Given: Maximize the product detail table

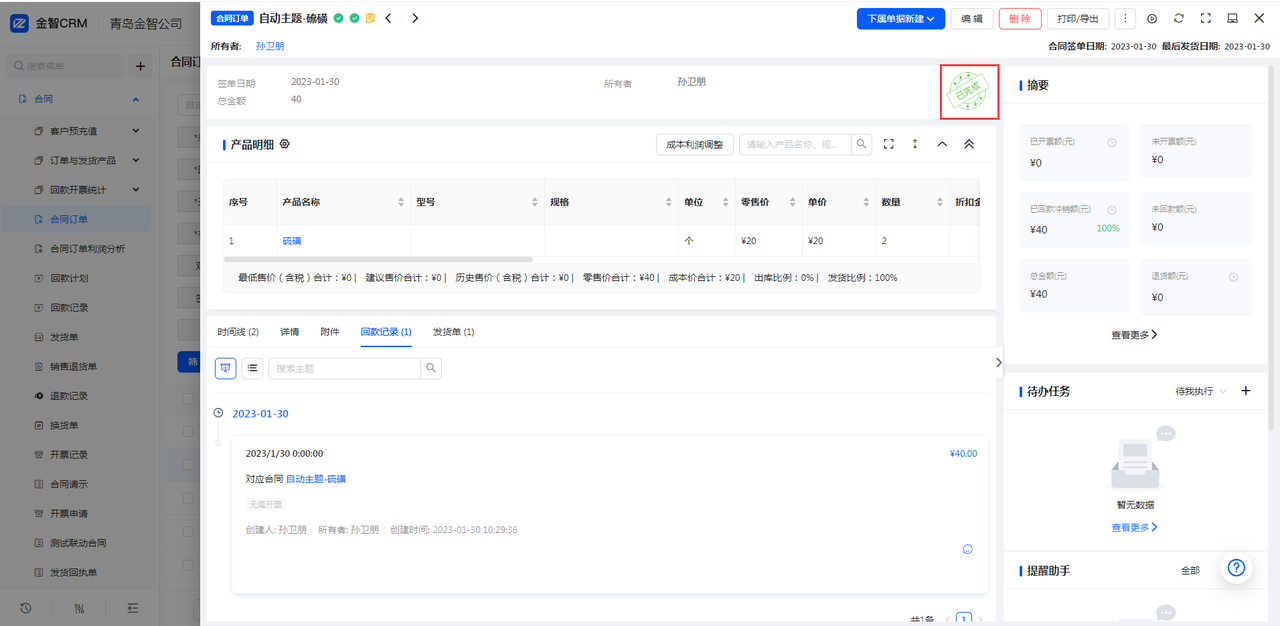Looking at the screenshot, I should 888,144.
